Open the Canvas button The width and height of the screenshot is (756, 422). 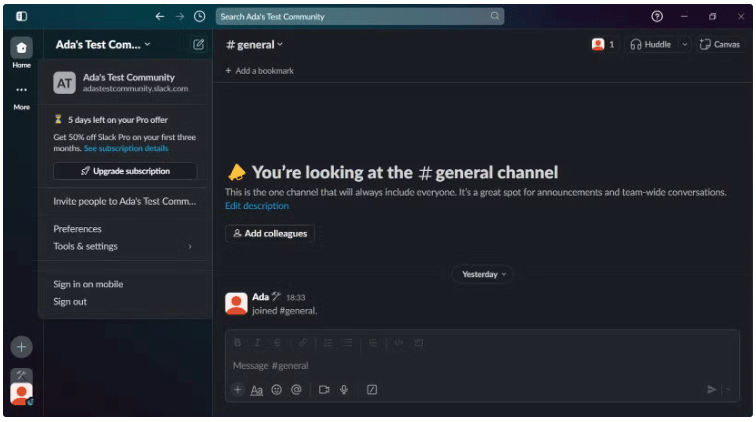tap(719, 44)
